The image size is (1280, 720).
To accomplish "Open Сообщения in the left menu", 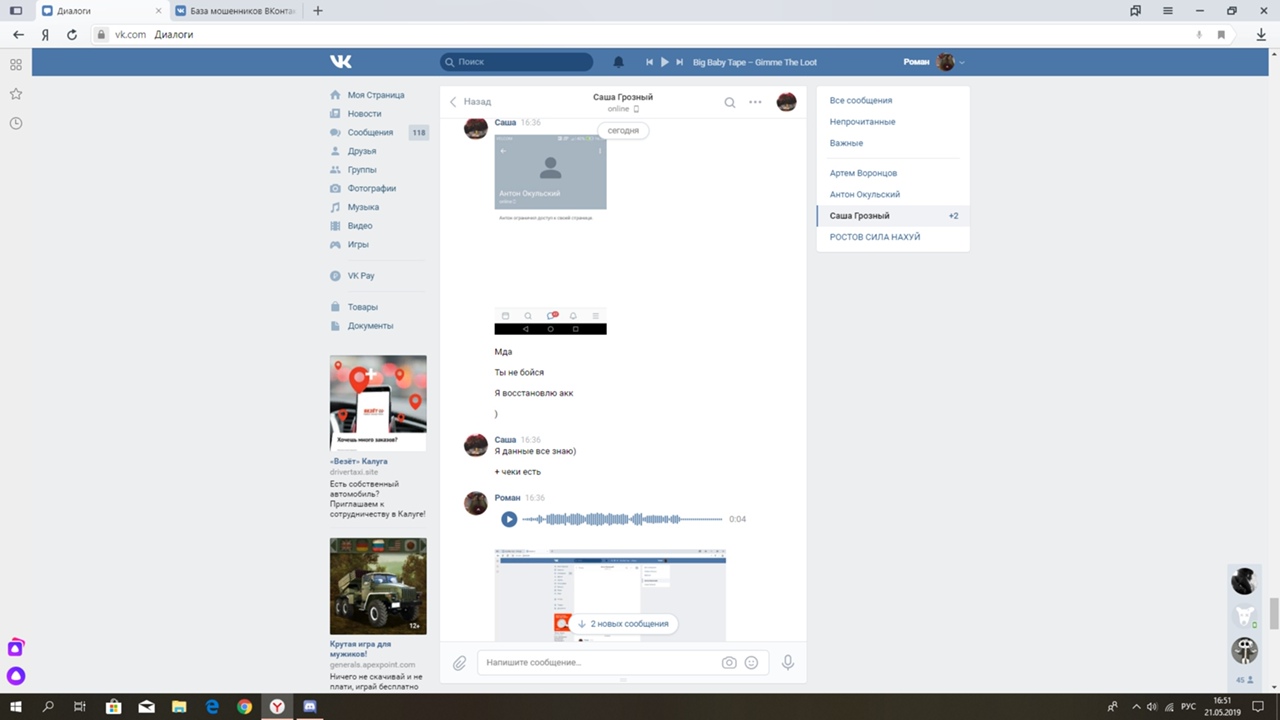I will pos(370,132).
